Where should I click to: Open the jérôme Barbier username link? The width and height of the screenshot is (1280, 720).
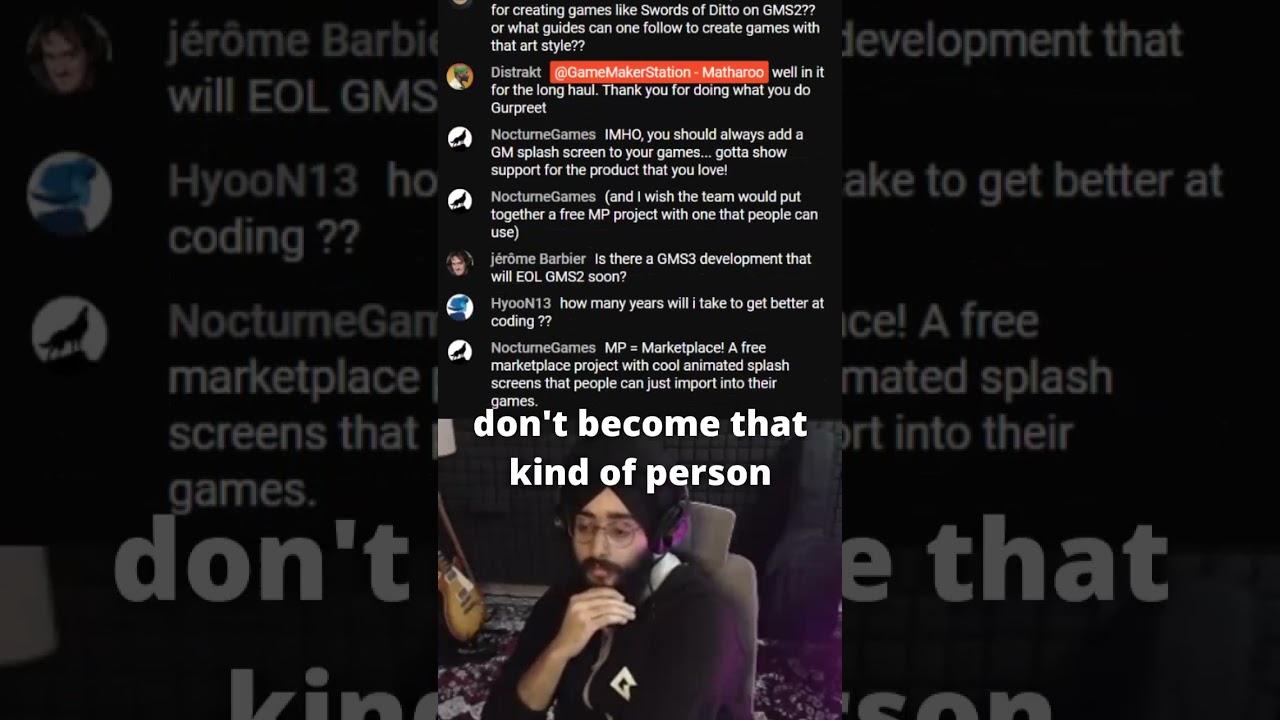(x=538, y=259)
